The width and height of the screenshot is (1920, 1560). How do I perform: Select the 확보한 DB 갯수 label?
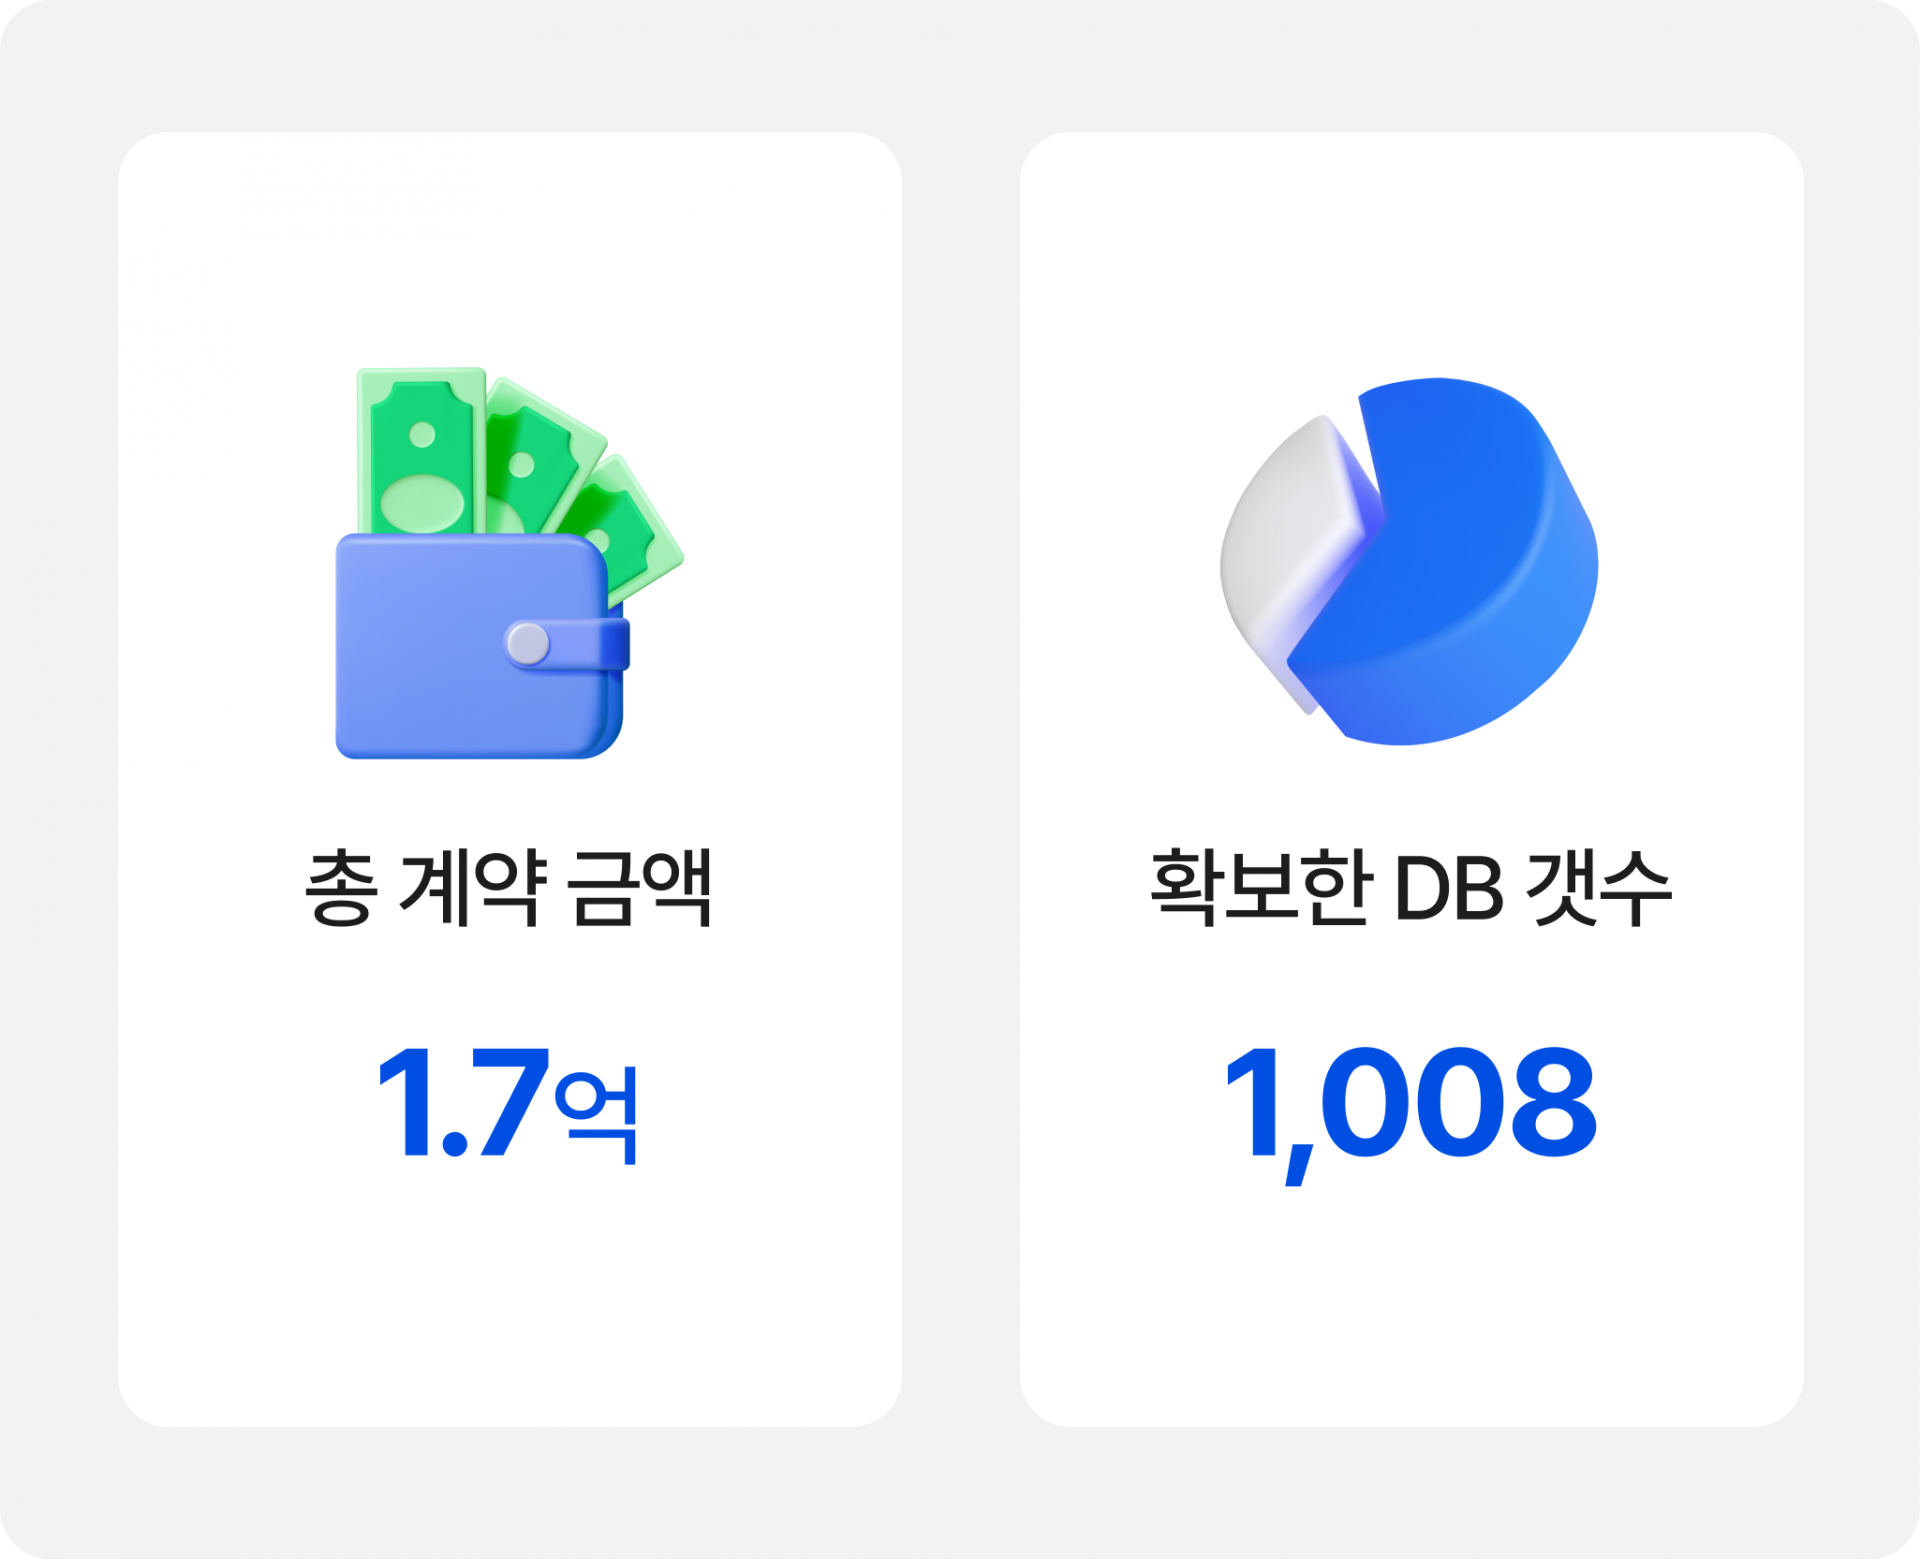pyautogui.click(x=1411, y=888)
